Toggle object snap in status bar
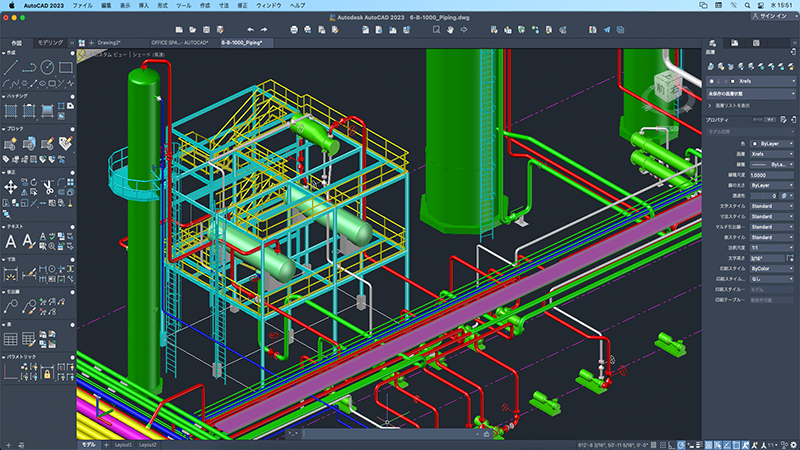 [736, 445]
